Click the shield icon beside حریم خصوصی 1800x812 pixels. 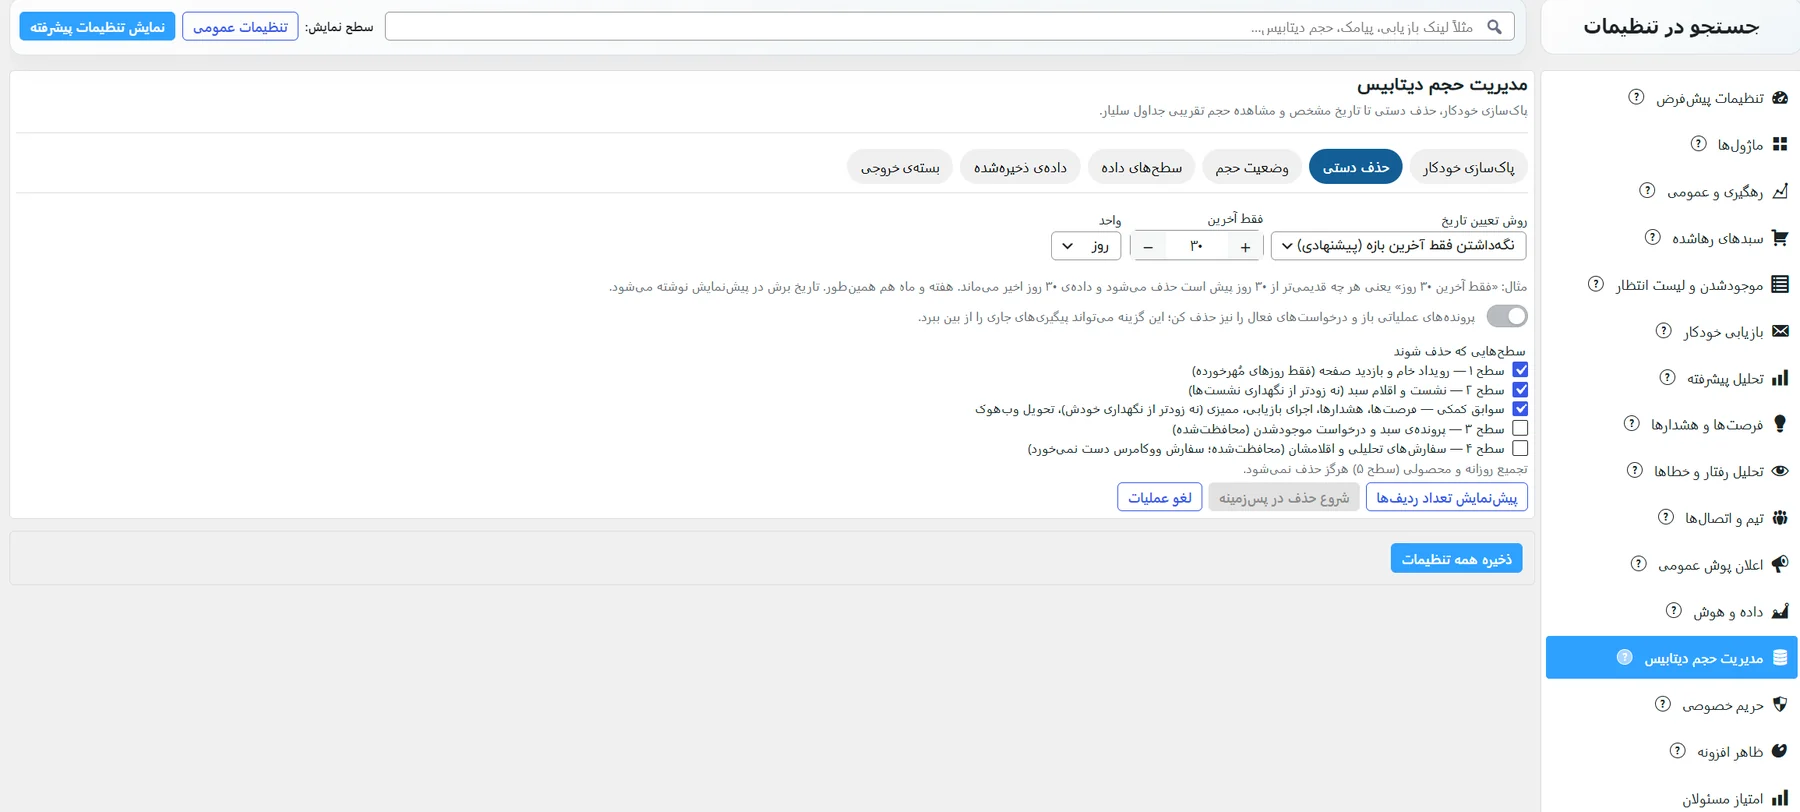tap(1780, 704)
